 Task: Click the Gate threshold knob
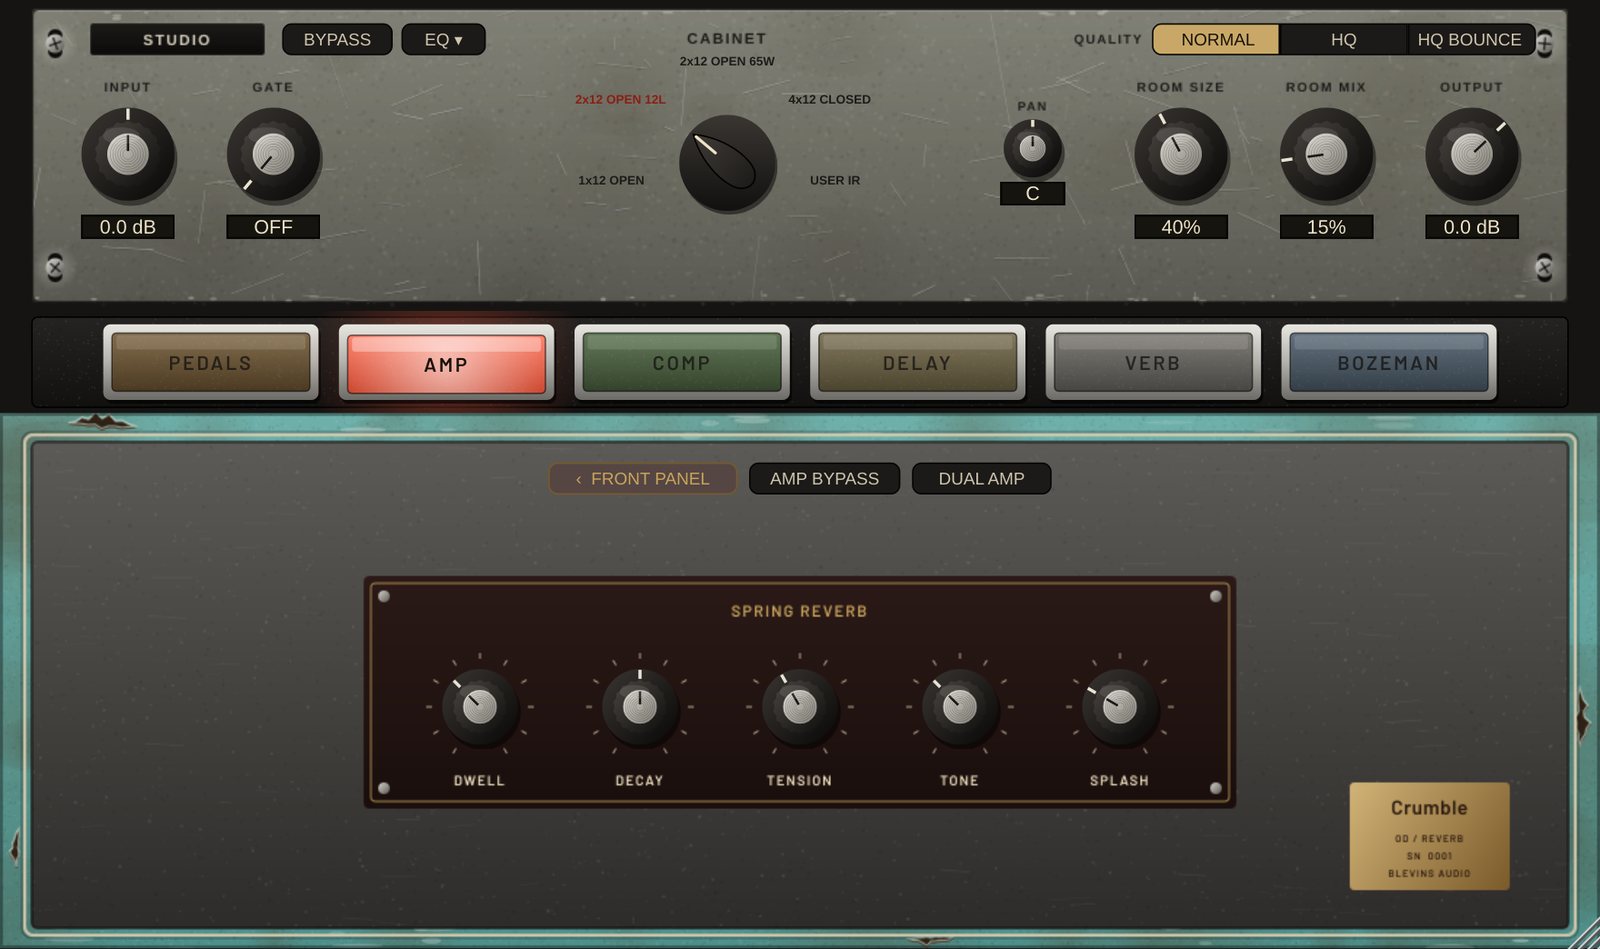273,155
